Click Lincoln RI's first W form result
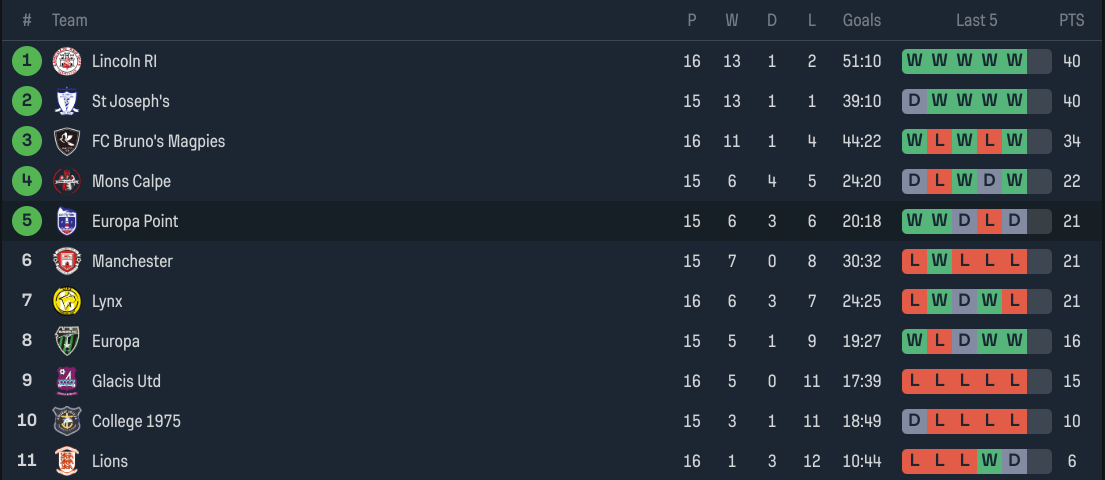Image resolution: width=1105 pixels, height=480 pixels. tap(914, 61)
